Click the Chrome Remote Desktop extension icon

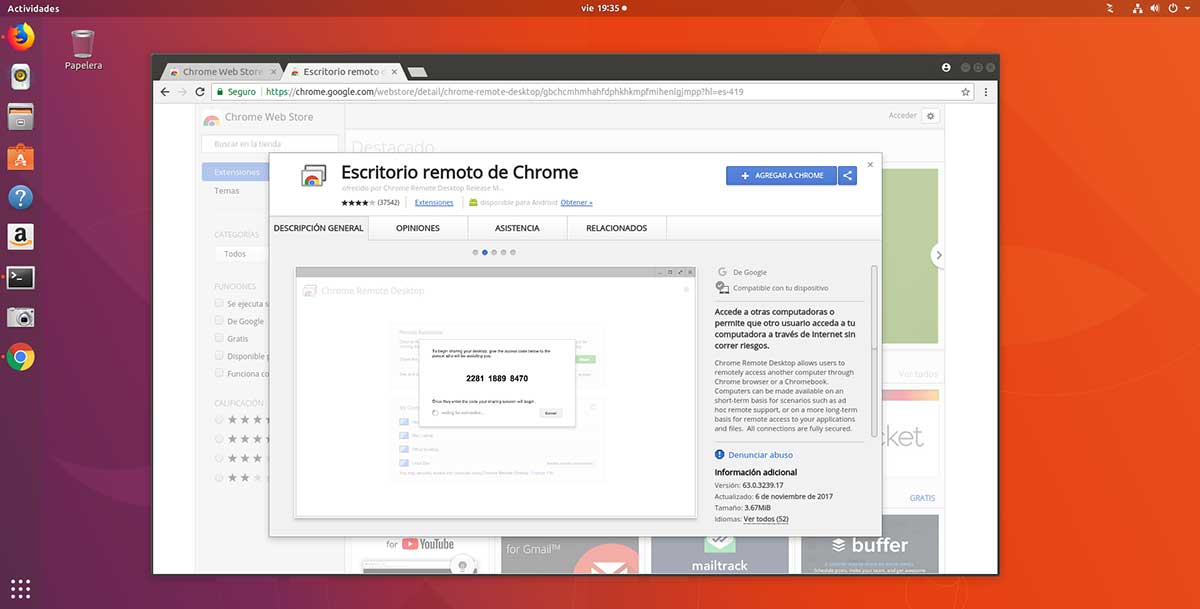(314, 175)
